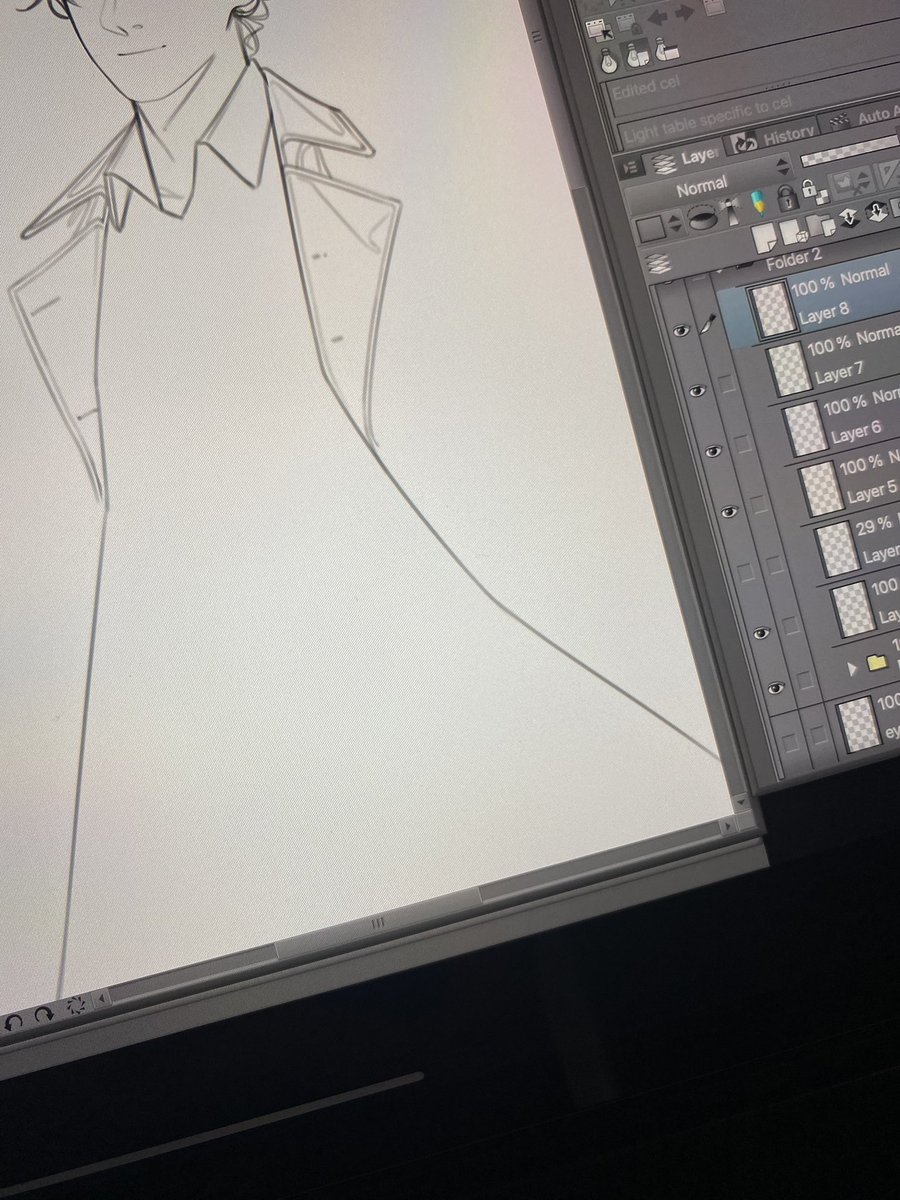Select the Layer 6 thumbnail

click(805, 428)
